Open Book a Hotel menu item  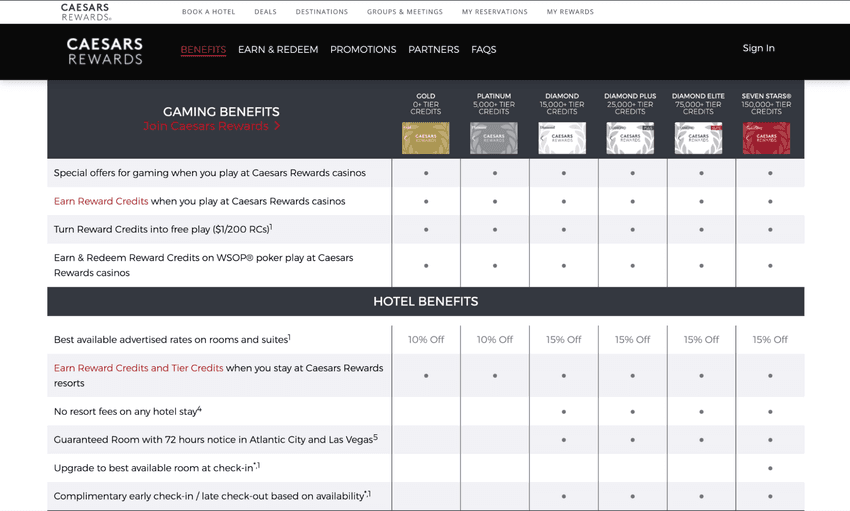point(209,11)
